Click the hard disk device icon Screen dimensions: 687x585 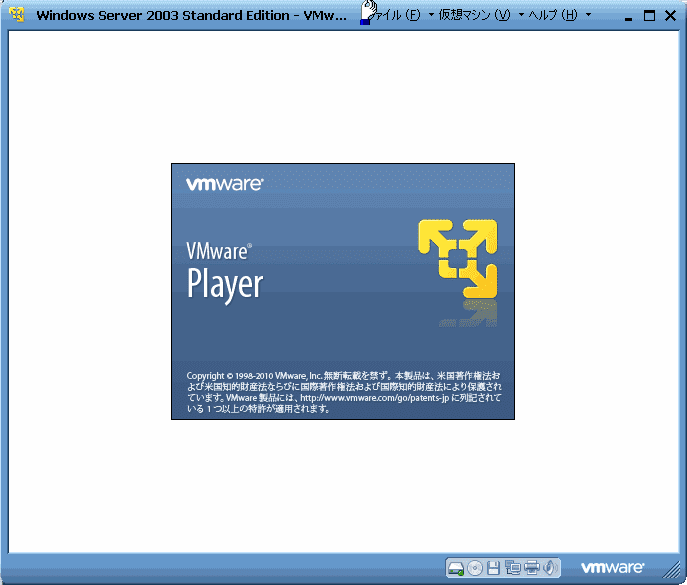pos(456,568)
